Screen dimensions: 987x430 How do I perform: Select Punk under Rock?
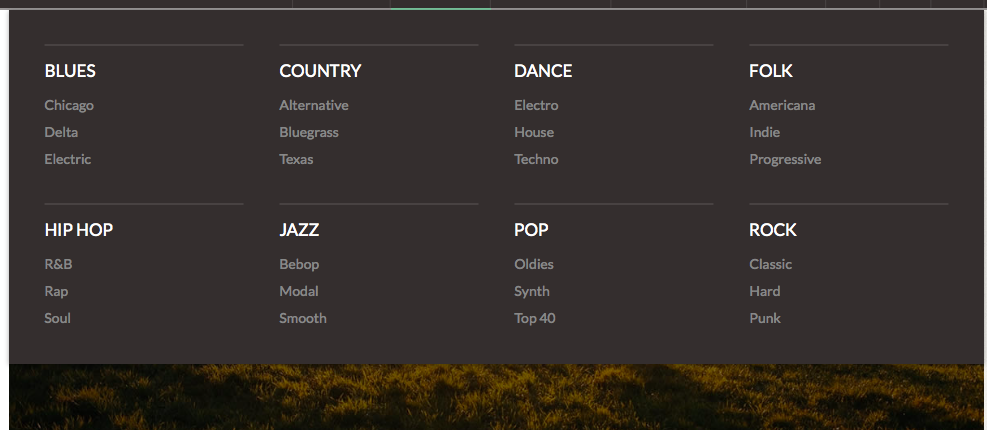765,318
